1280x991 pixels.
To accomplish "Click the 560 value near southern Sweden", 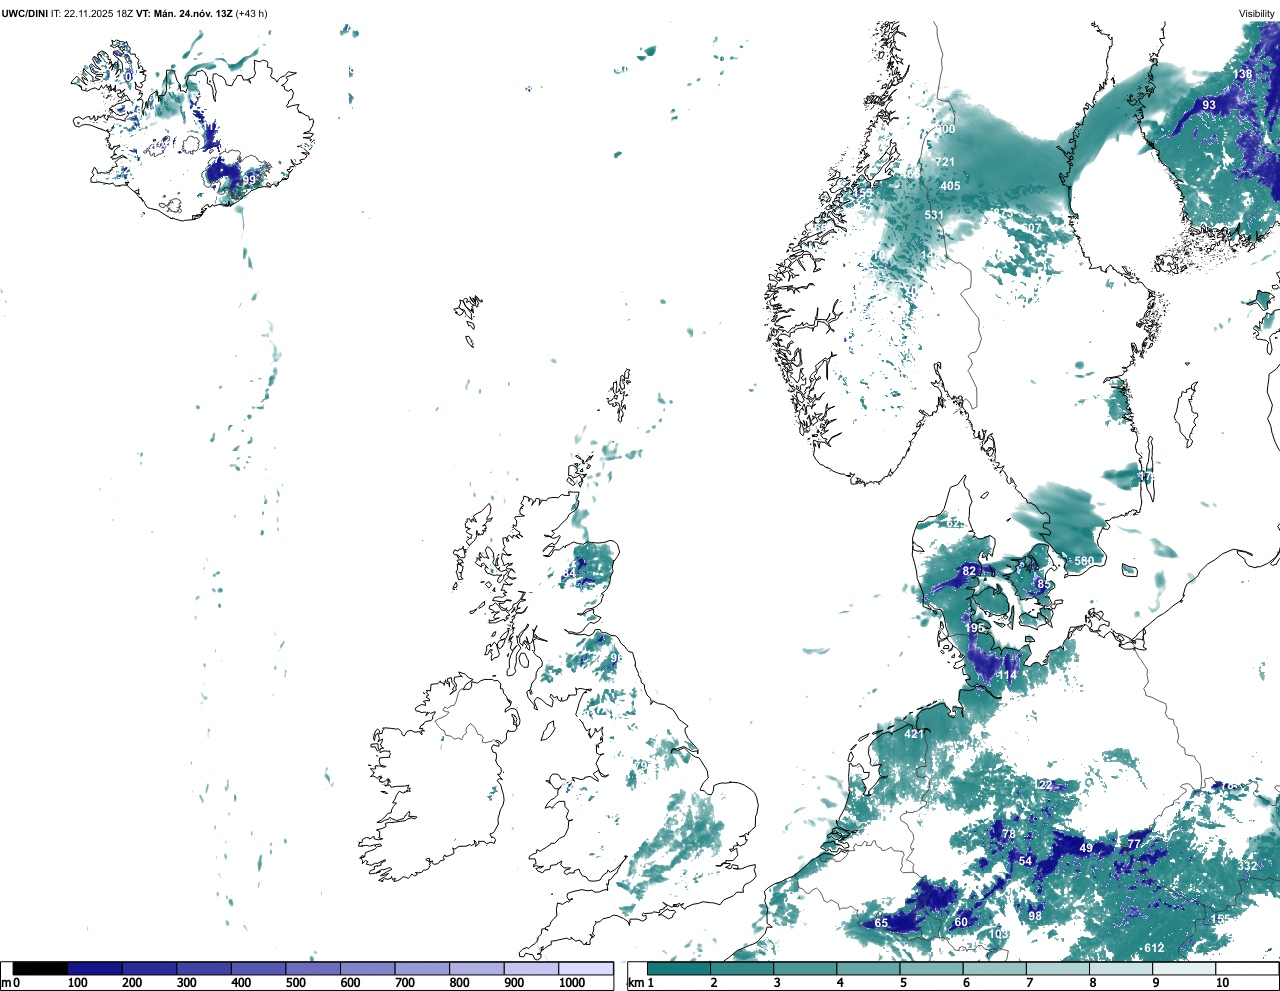I will 1084,561.
